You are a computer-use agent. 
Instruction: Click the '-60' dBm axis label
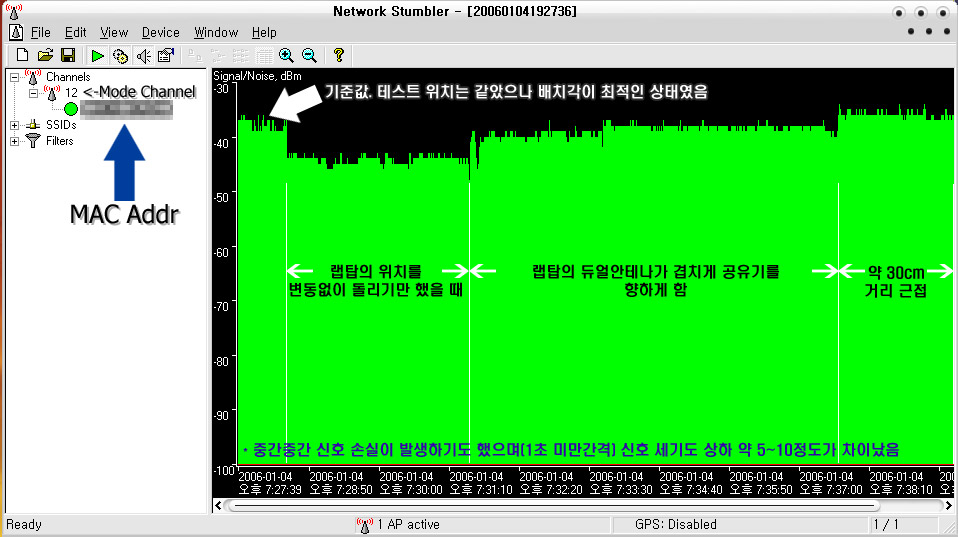(221, 252)
